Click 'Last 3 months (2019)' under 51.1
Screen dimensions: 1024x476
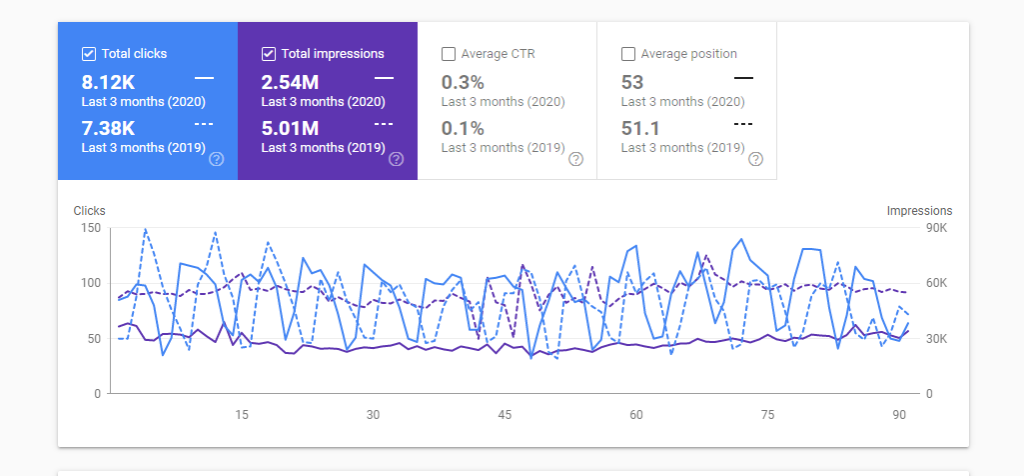pyautogui.click(x=683, y=148)
